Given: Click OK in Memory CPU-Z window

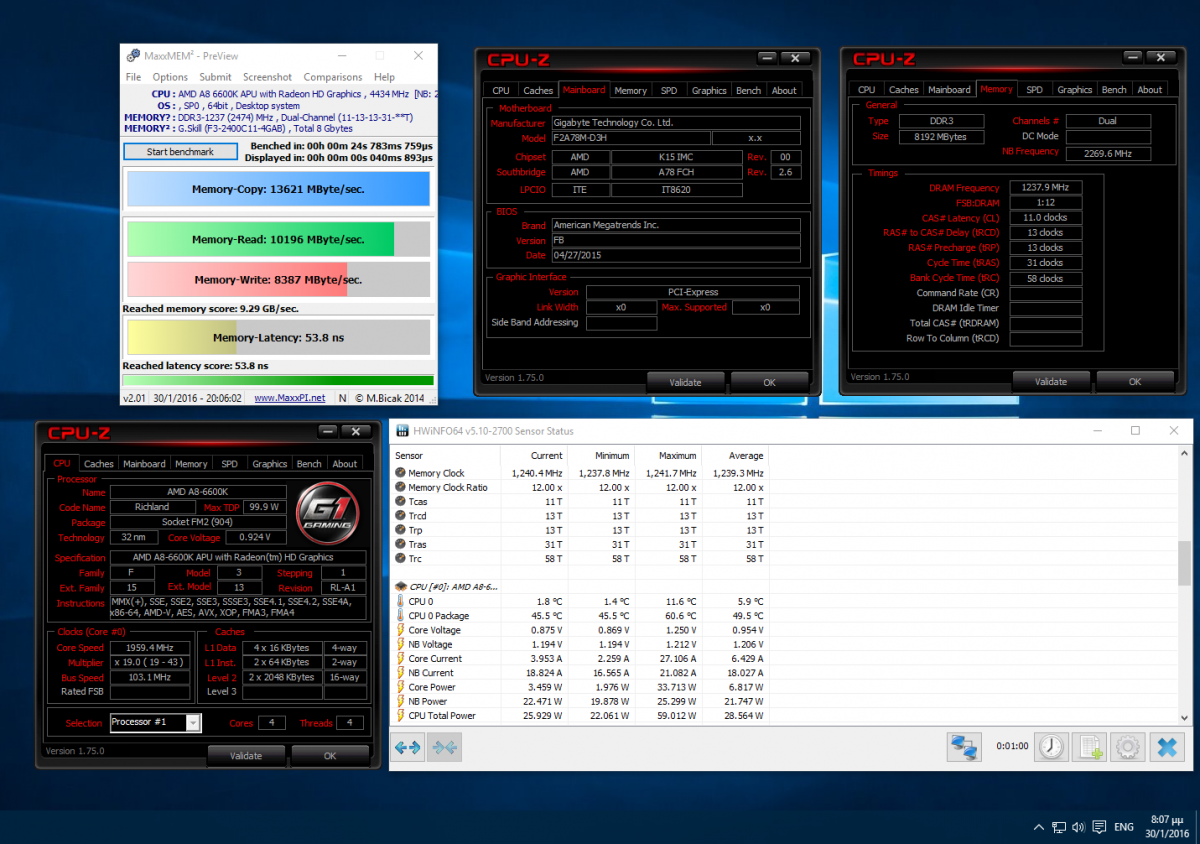Looking at the screenshot, I should (x=1135, y=382).
